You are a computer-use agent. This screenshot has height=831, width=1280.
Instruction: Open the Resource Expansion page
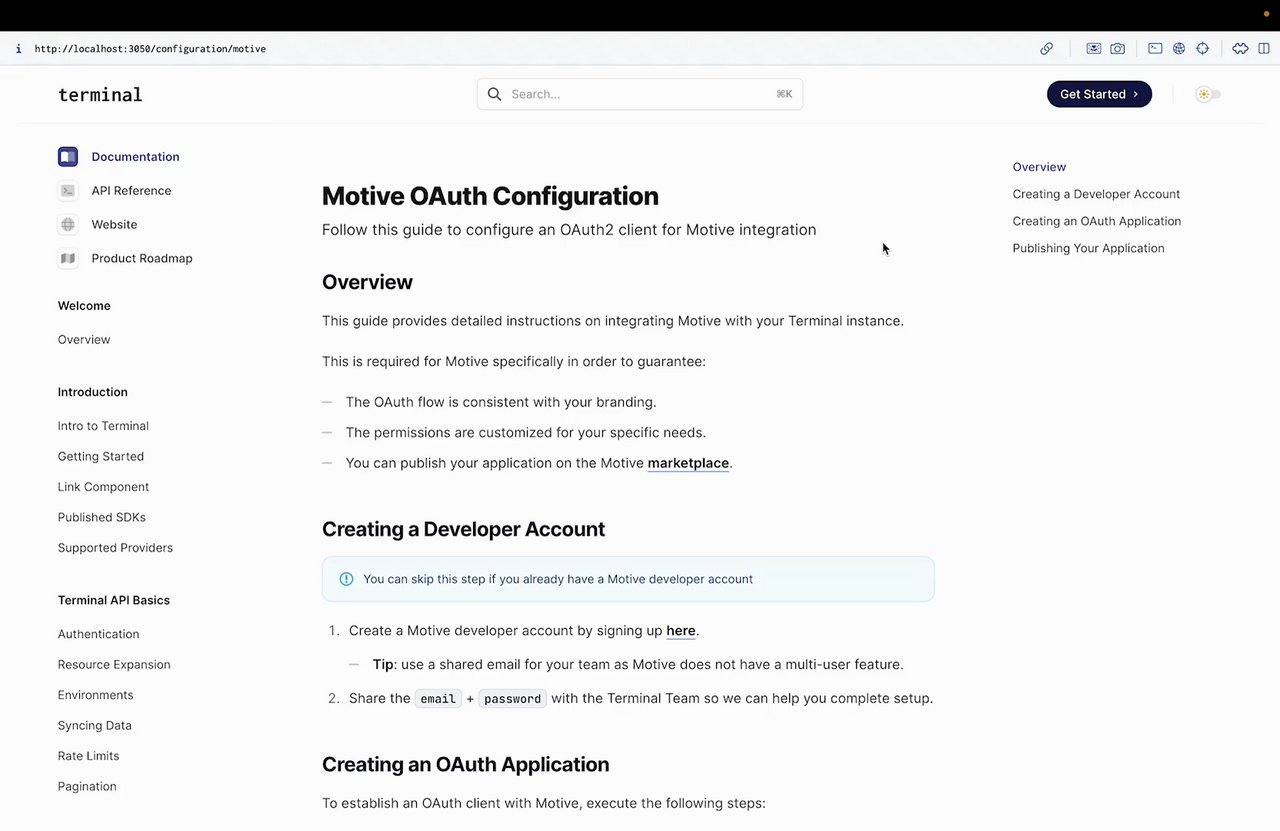[114, 665]
